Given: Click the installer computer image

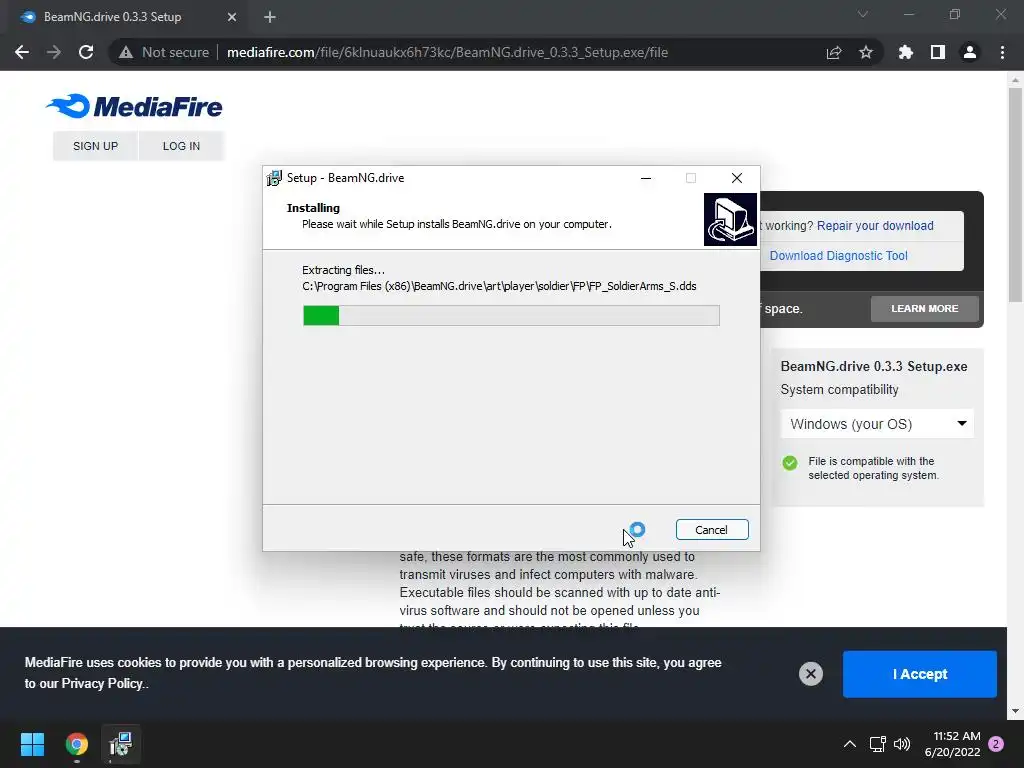Looking at the screenshot, I should point(730,219).
